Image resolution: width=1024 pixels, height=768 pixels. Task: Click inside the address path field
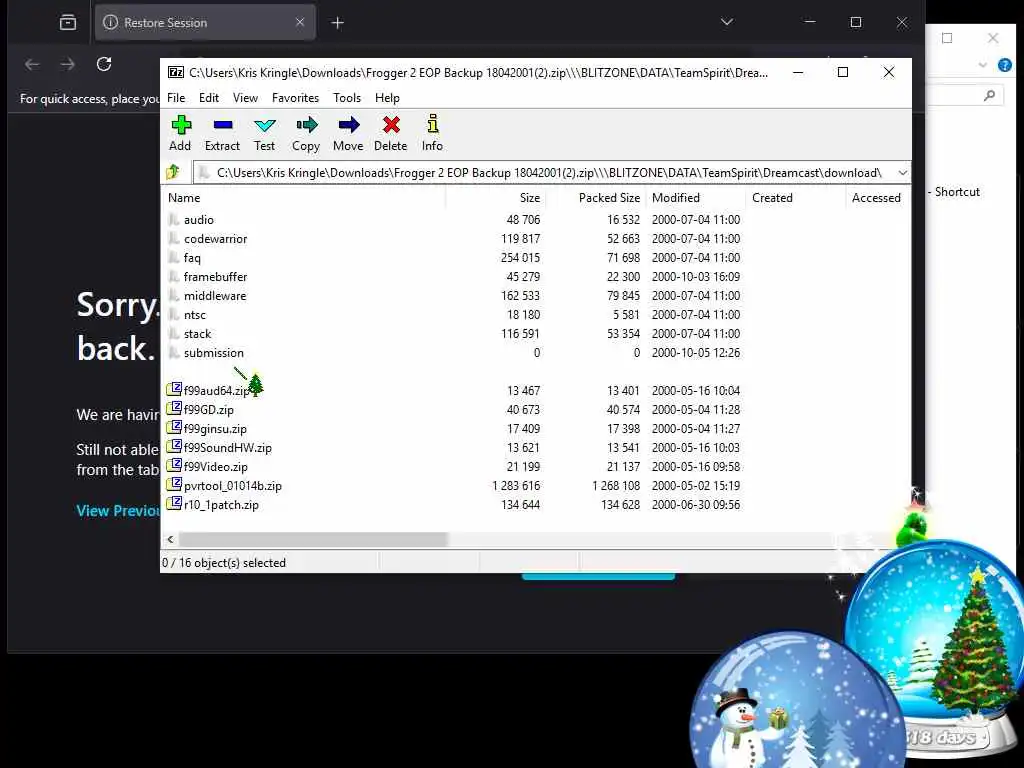point(549,172)
